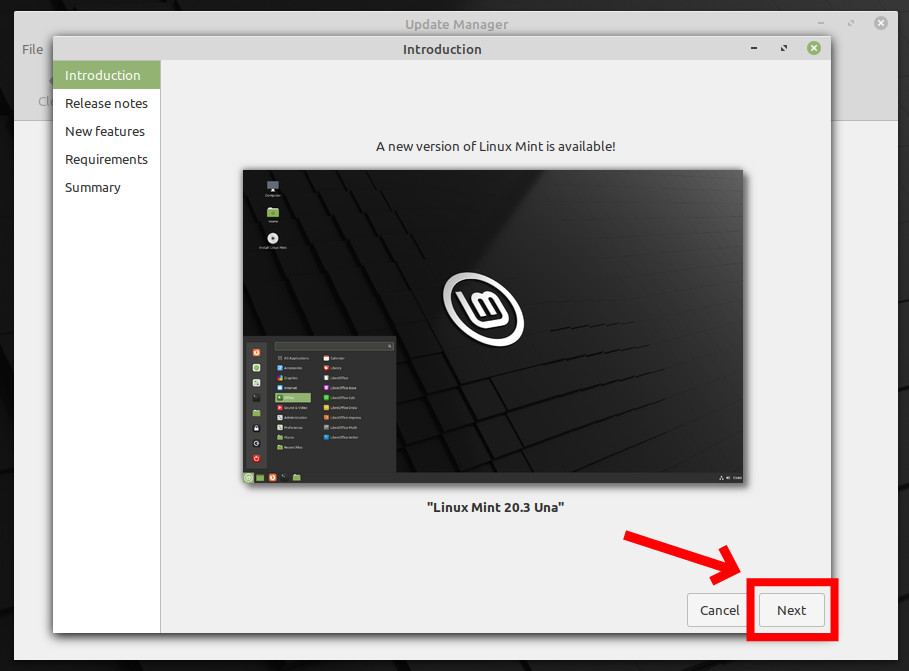Select the Introduction step in sidebar
This screenshot has width=909, height=671.
(x=107, y=75)
